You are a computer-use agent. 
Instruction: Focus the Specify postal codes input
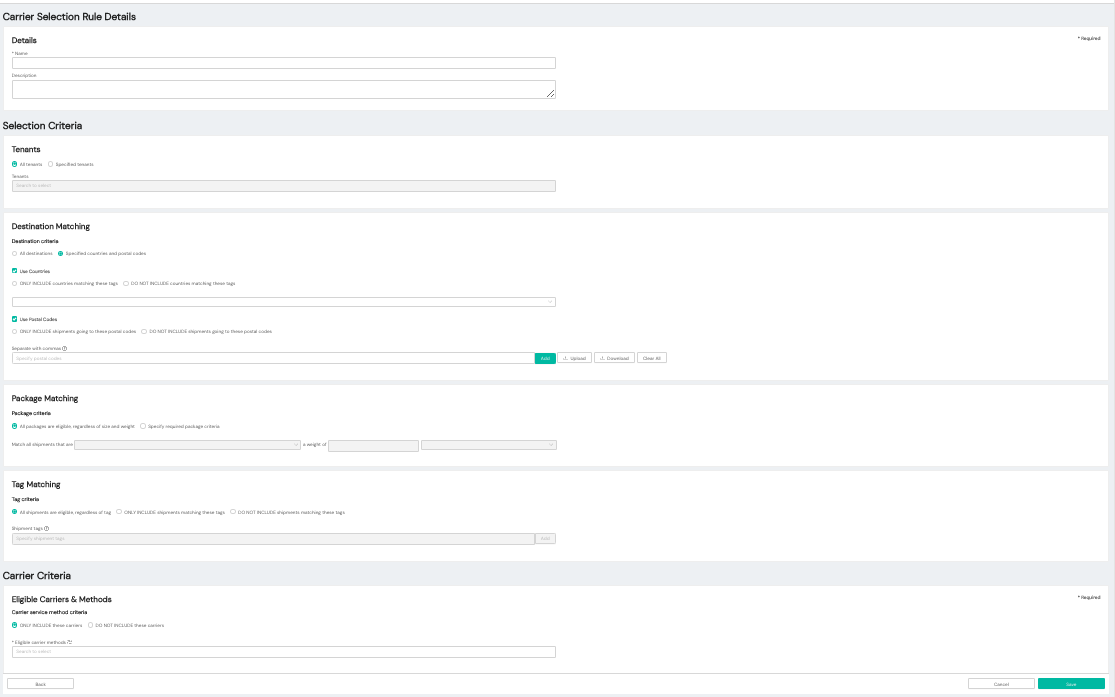pyautogui.click(x=273, y=358)
